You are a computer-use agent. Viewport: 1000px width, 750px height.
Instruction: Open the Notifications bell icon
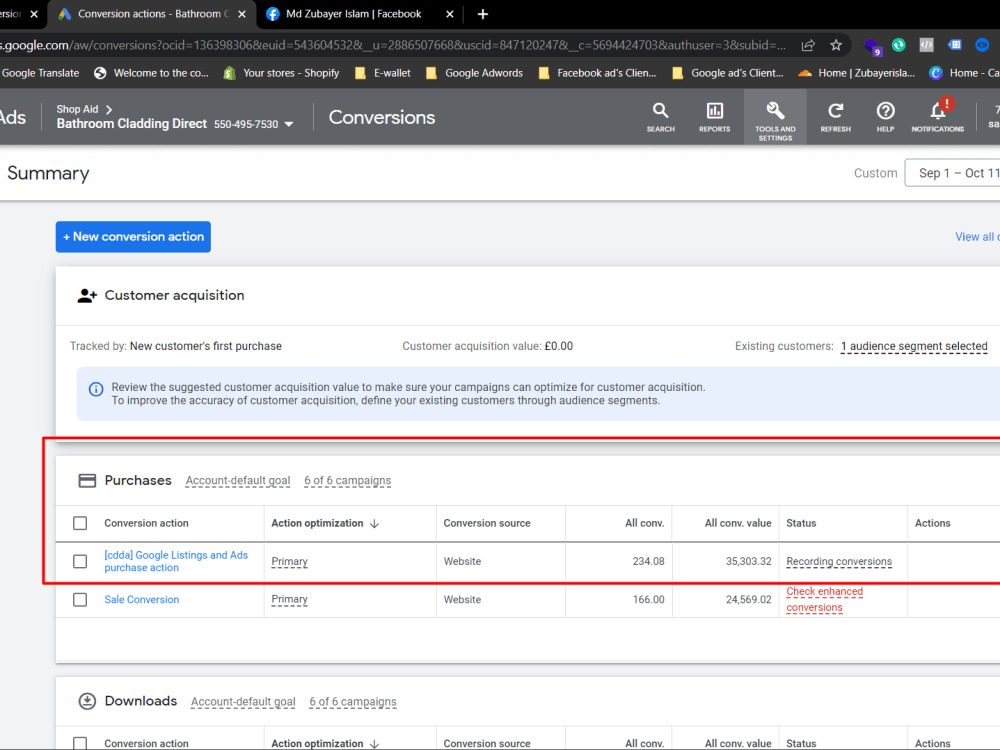(x=938, y=117)
